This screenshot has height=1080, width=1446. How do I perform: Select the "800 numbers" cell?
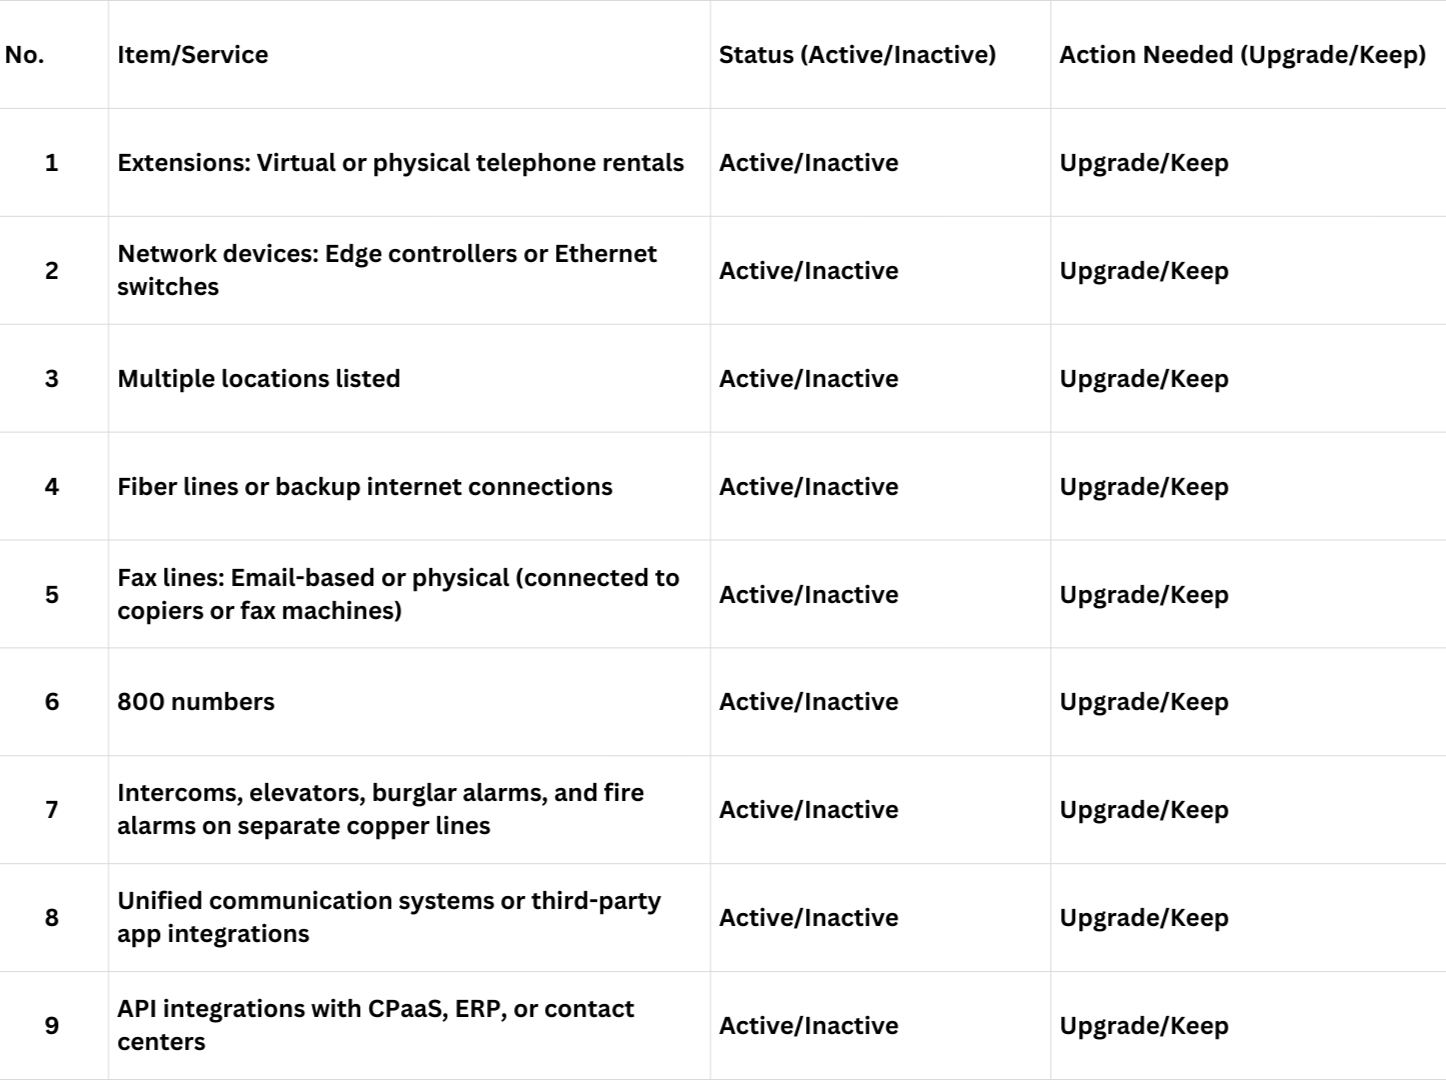click(196, 702)
